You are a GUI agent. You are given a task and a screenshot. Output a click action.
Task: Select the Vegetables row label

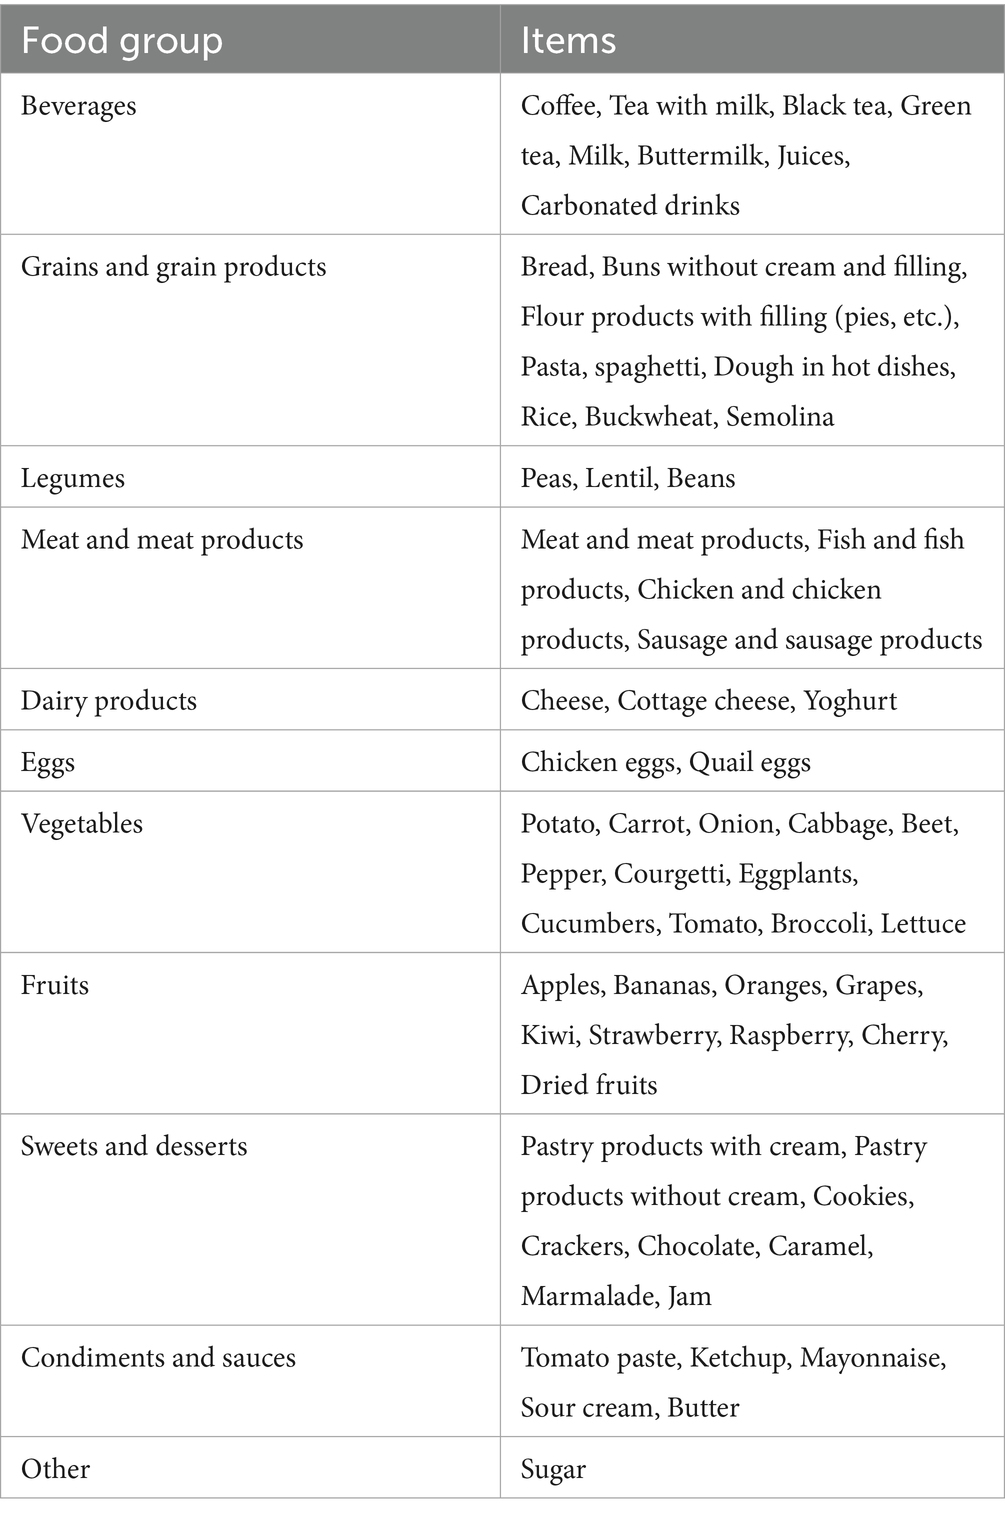tap(82, 824)
